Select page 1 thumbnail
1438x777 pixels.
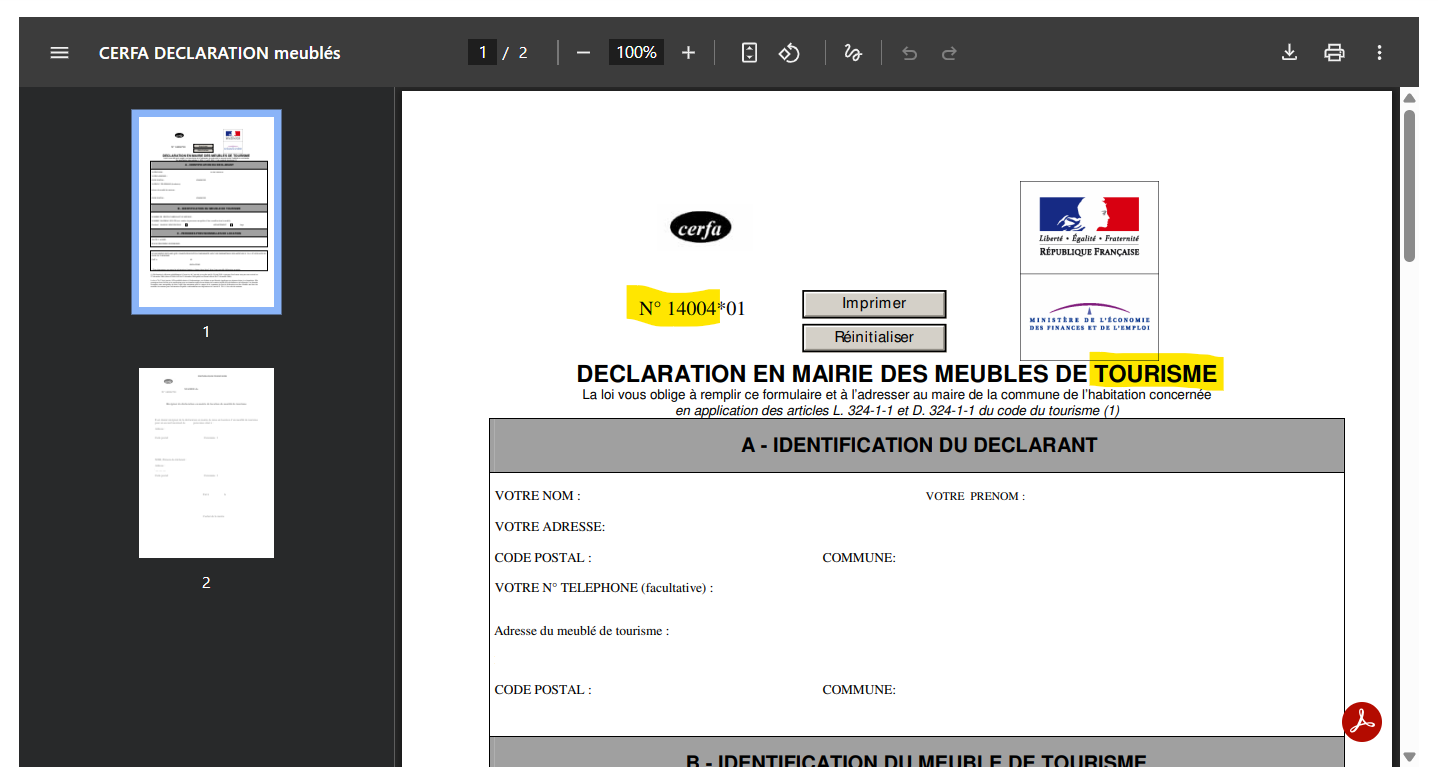pyautogui.click(x=206, y=212)
